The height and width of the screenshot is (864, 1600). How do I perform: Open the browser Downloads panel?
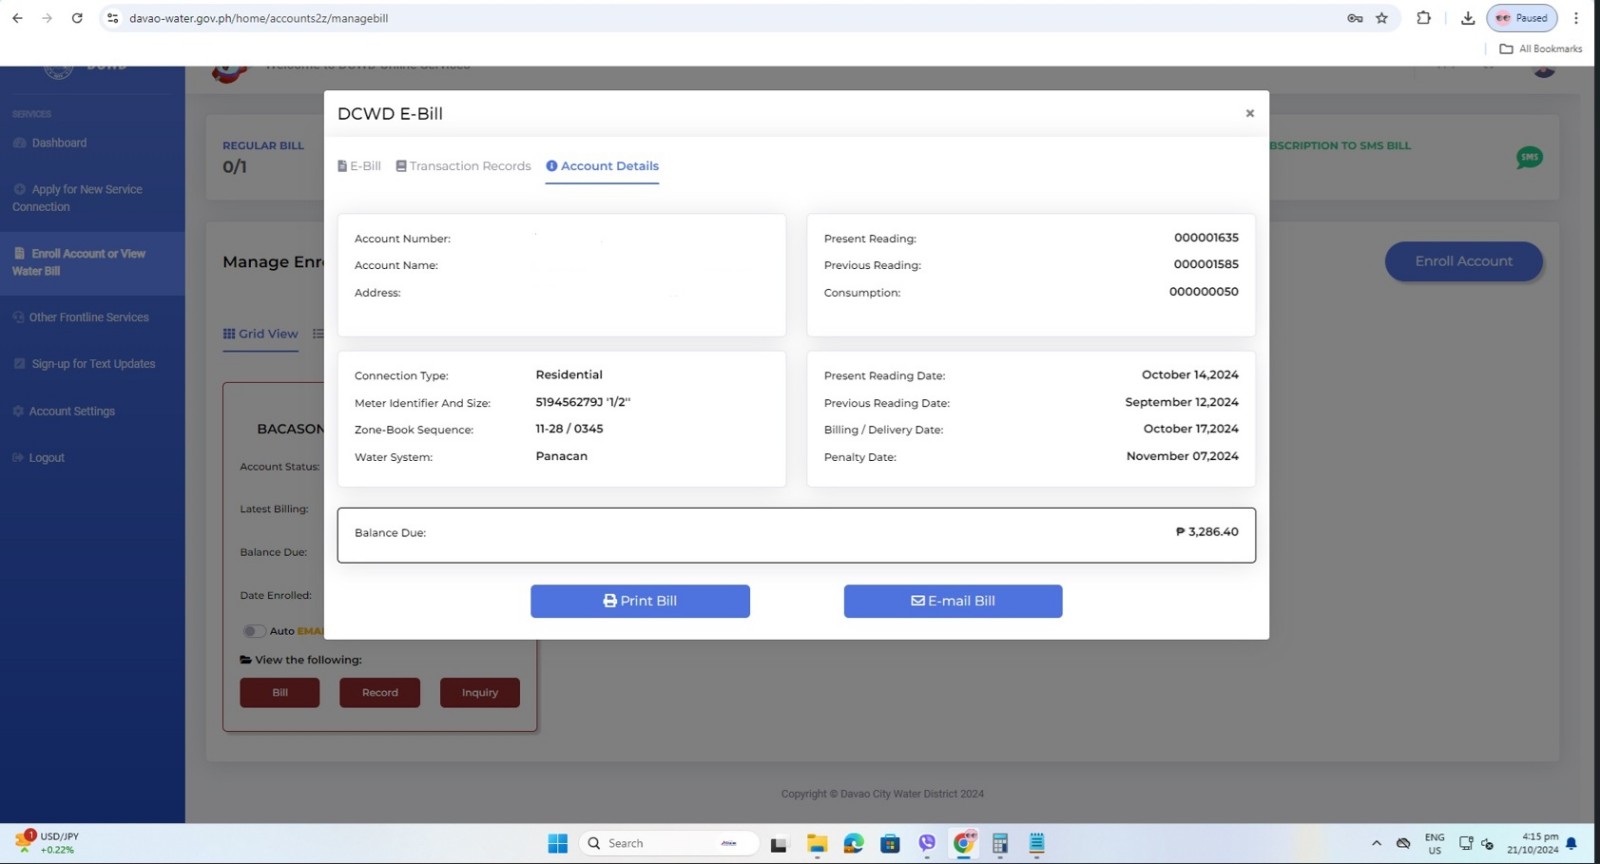1468,18
